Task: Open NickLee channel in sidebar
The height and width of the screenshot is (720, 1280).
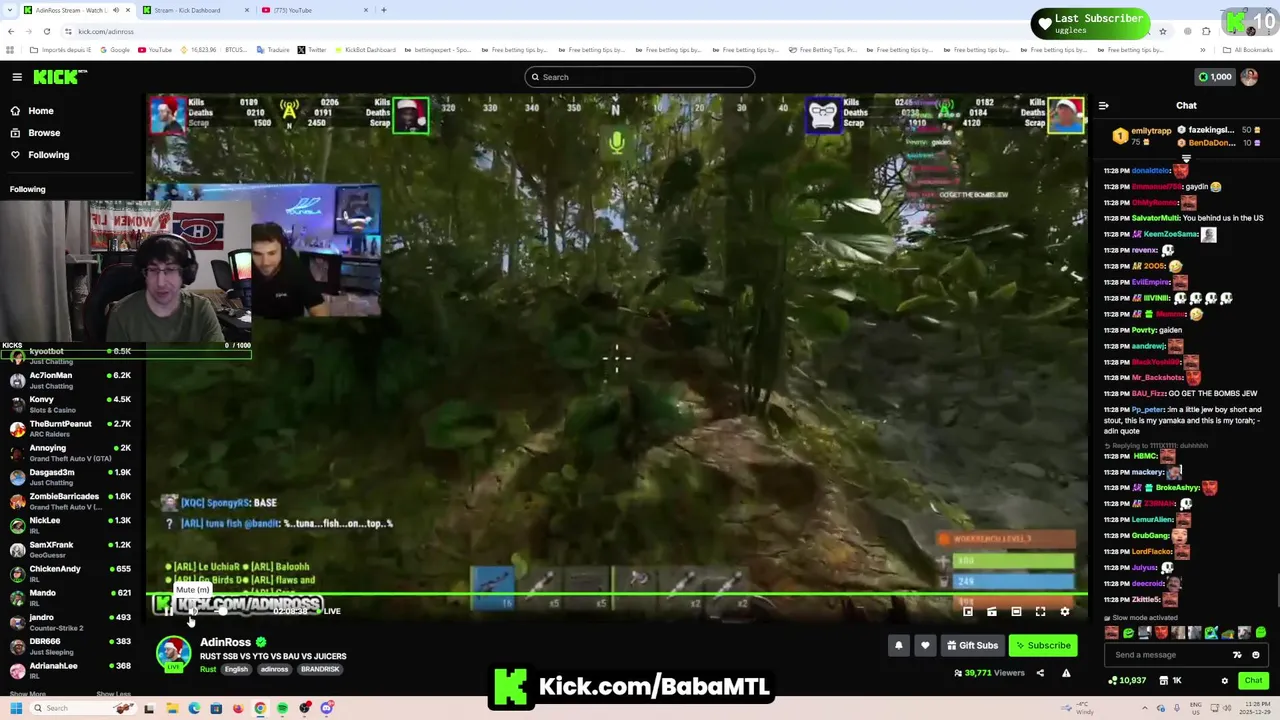Action: (x=70, y=525)
